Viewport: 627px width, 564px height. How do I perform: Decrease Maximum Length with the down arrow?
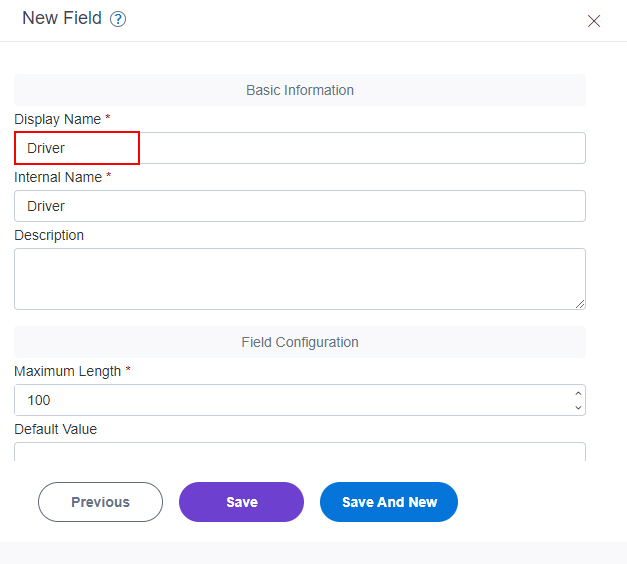pyautogui.click(x=578, y=407)
